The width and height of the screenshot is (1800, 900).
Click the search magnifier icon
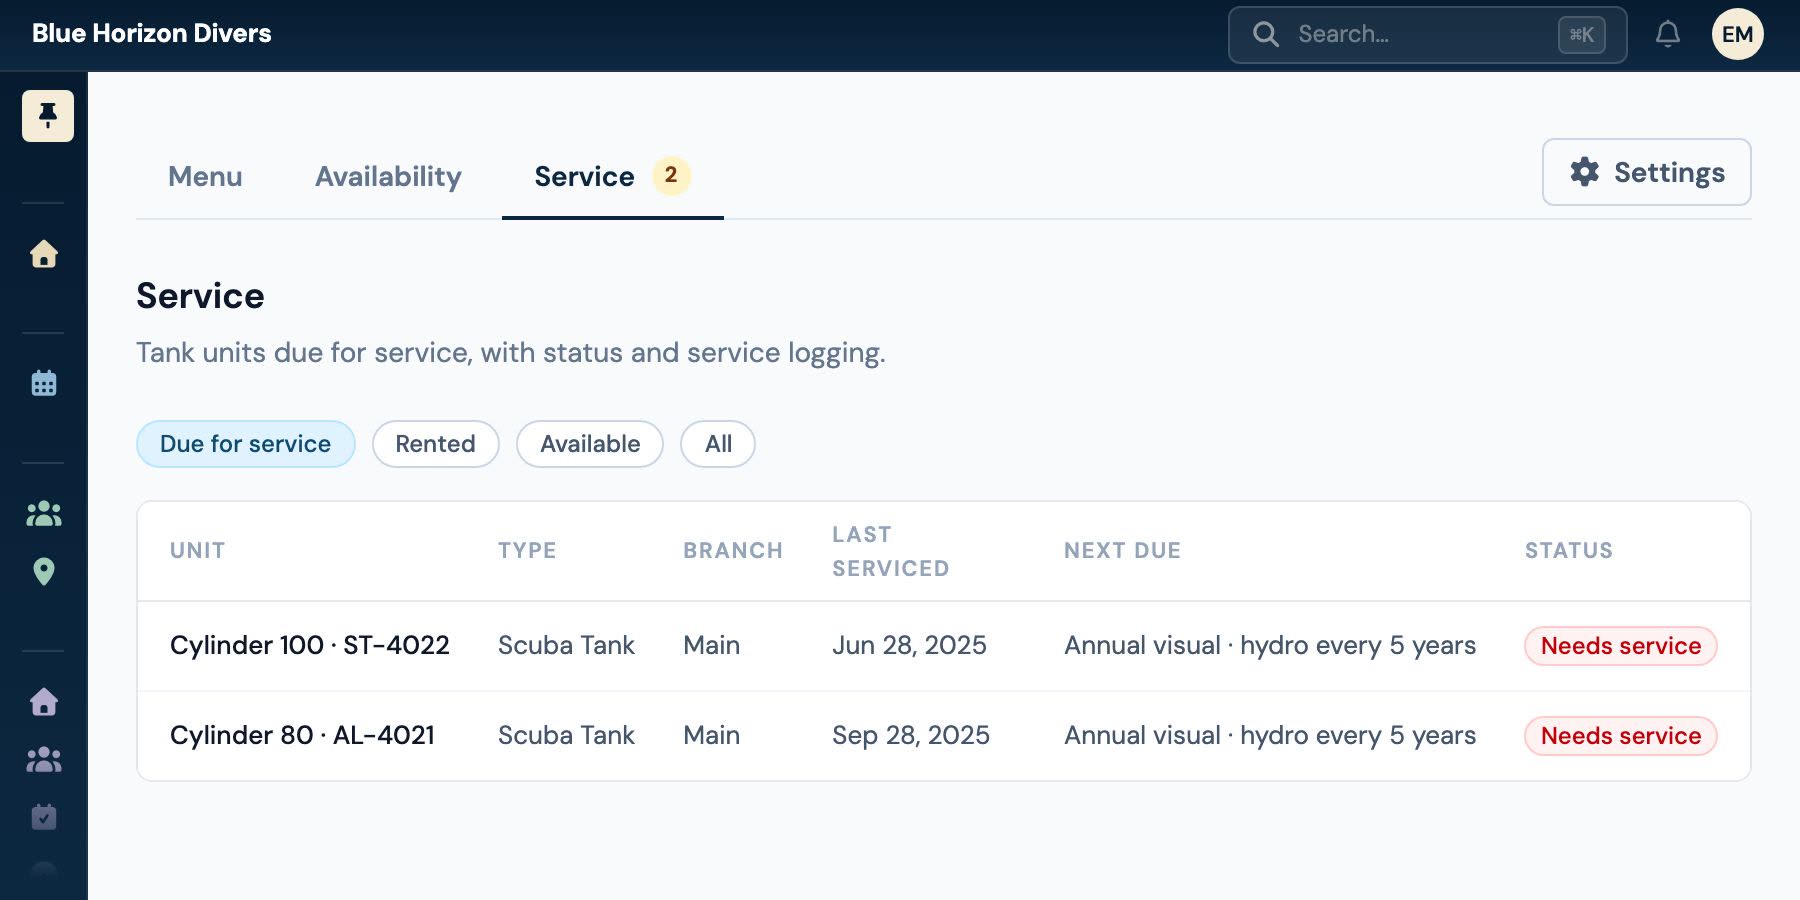(1266, 34)
